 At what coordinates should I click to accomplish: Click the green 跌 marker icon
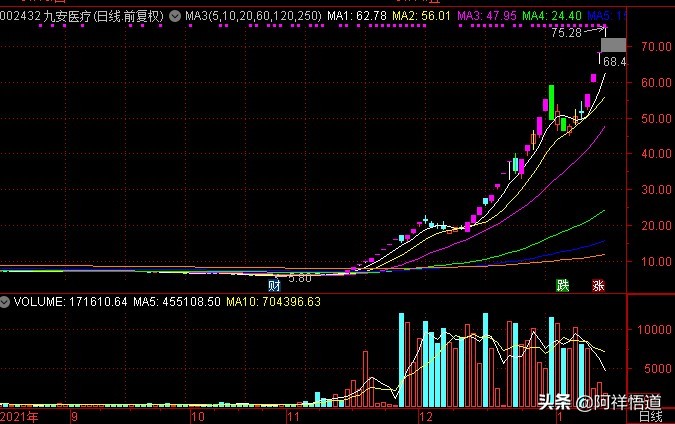tap(562, 285)
